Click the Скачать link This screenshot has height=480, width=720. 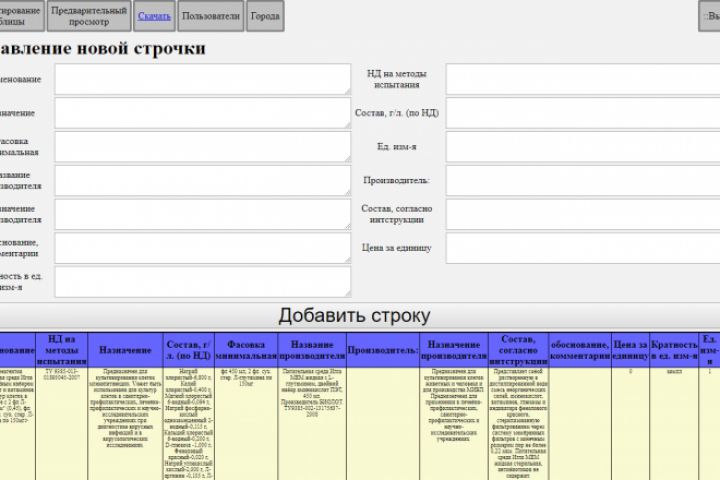click(x=154, y=16)
